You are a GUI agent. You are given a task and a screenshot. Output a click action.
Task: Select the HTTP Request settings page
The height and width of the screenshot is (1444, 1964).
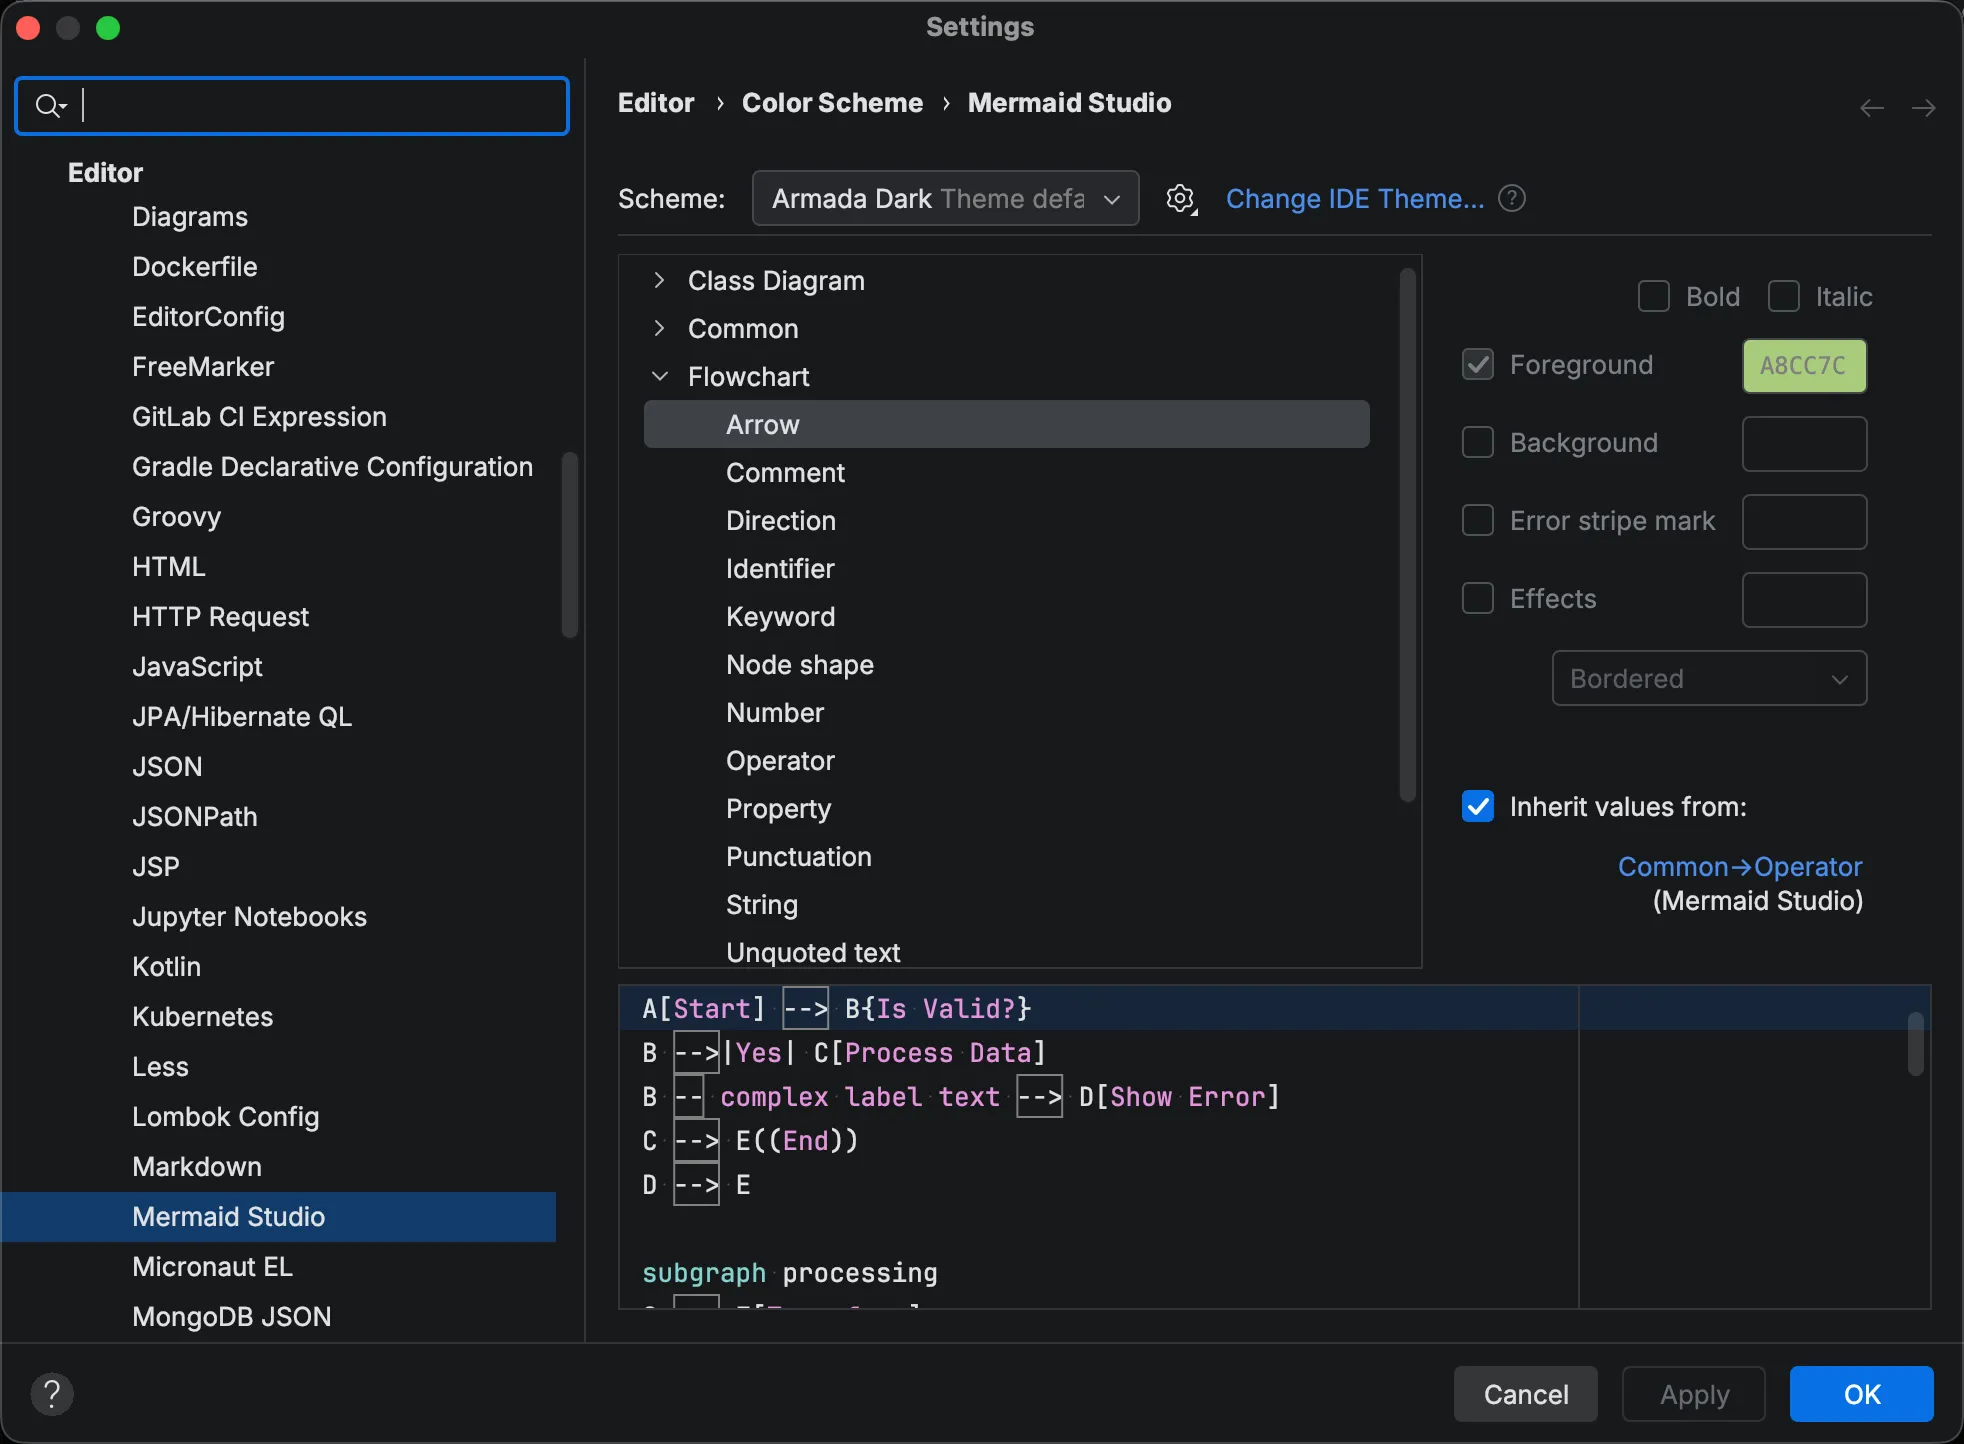[x=220, y=616]
